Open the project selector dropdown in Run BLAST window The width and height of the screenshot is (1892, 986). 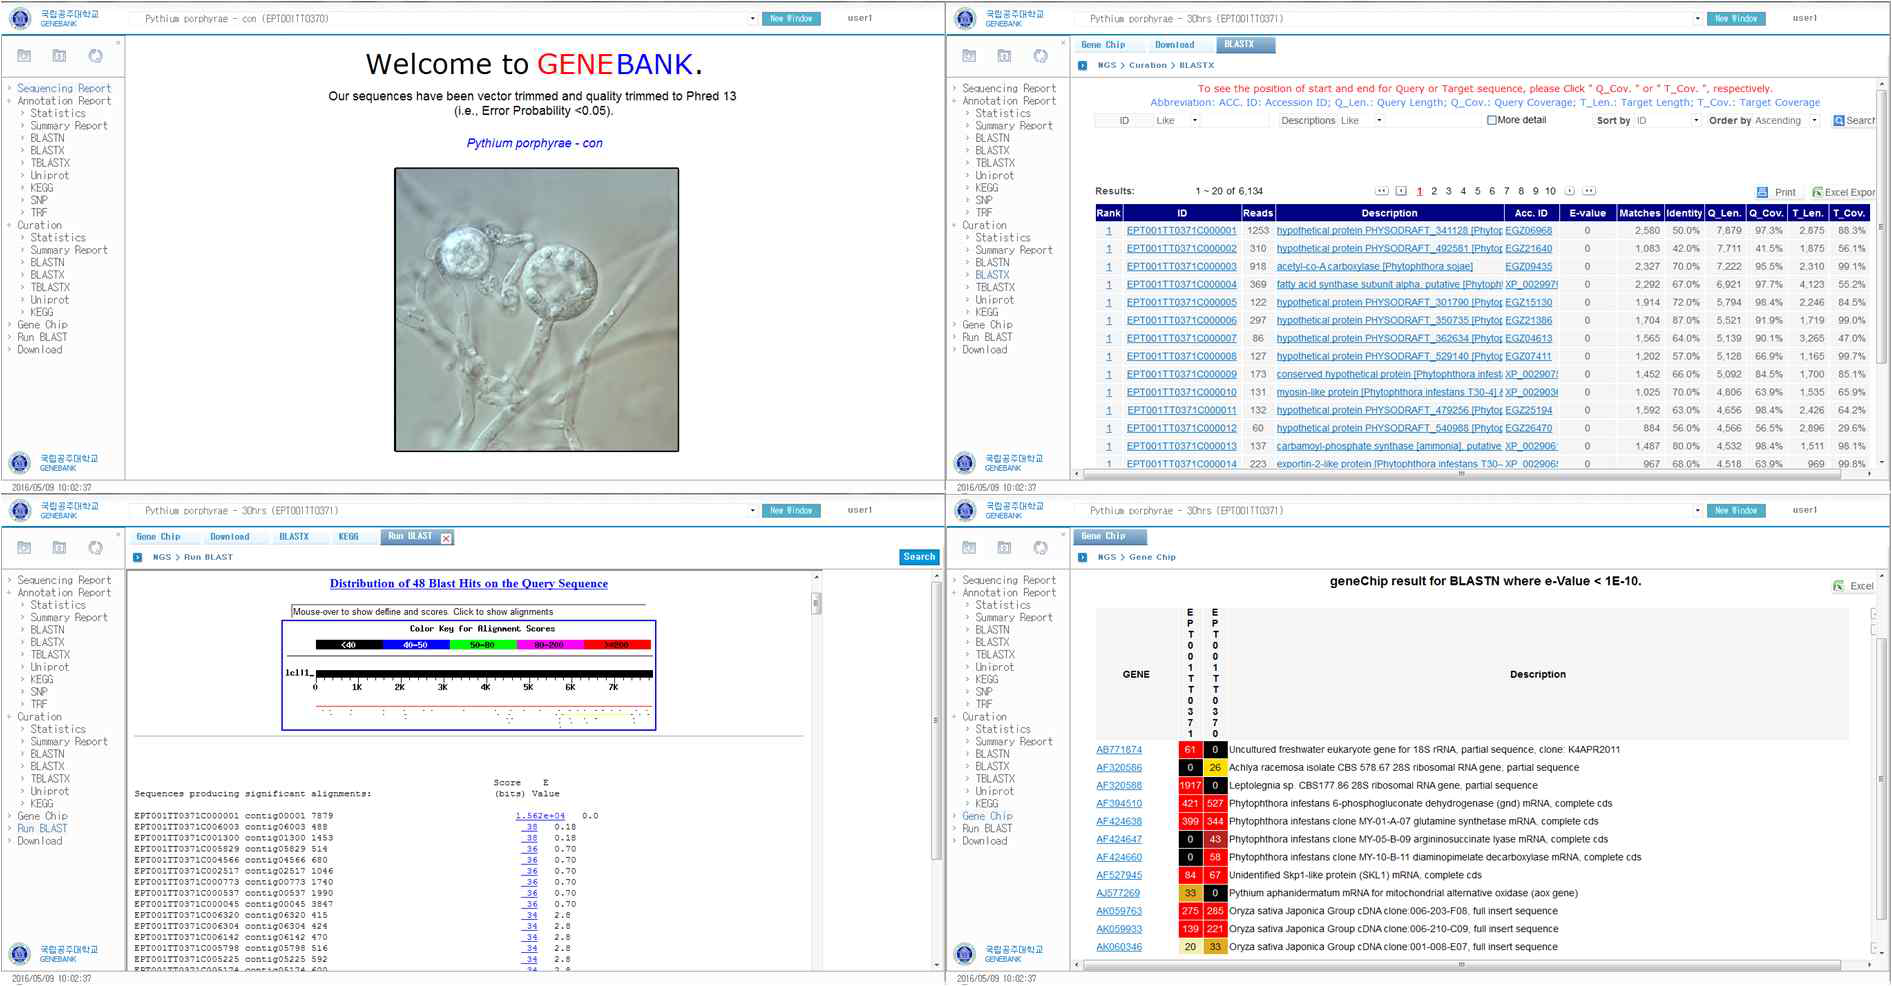click(752, 511)
